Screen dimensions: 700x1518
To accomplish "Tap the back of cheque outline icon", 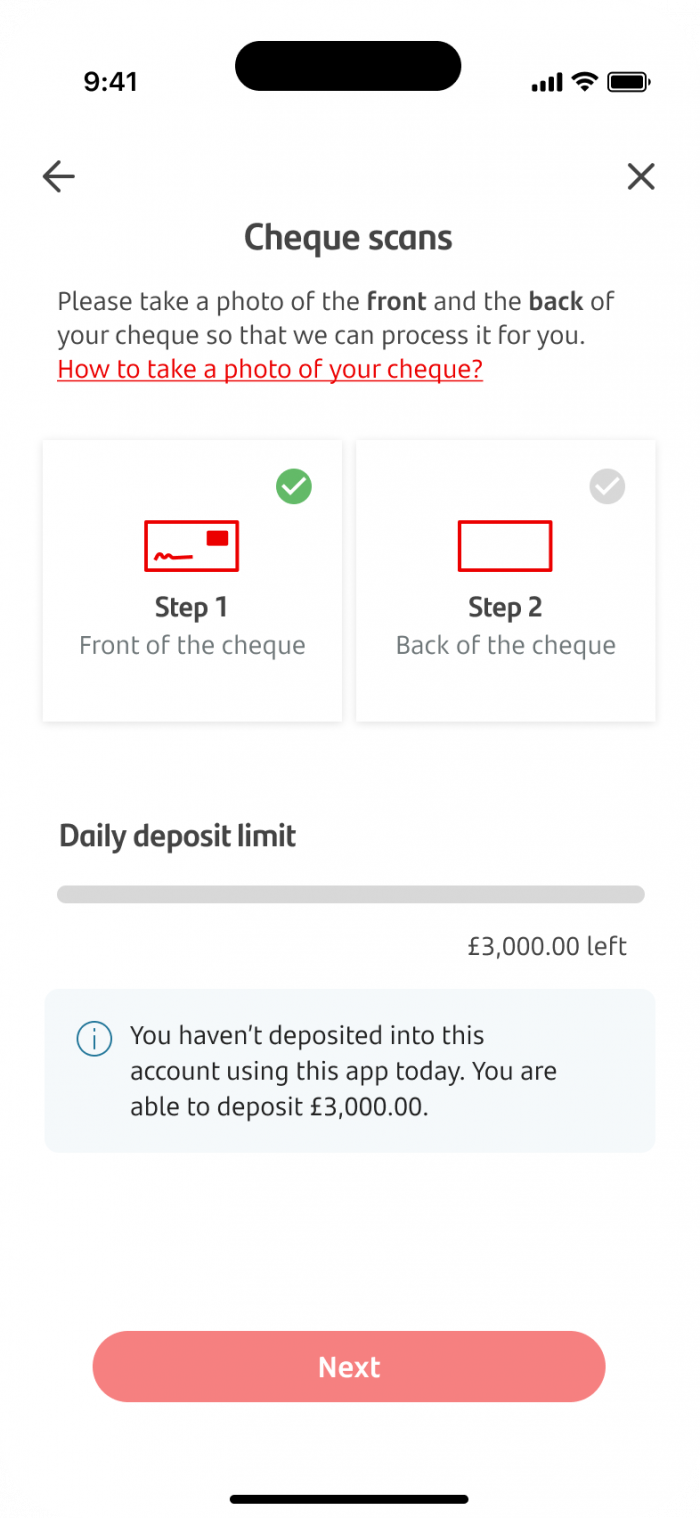I will click(505, 546).
